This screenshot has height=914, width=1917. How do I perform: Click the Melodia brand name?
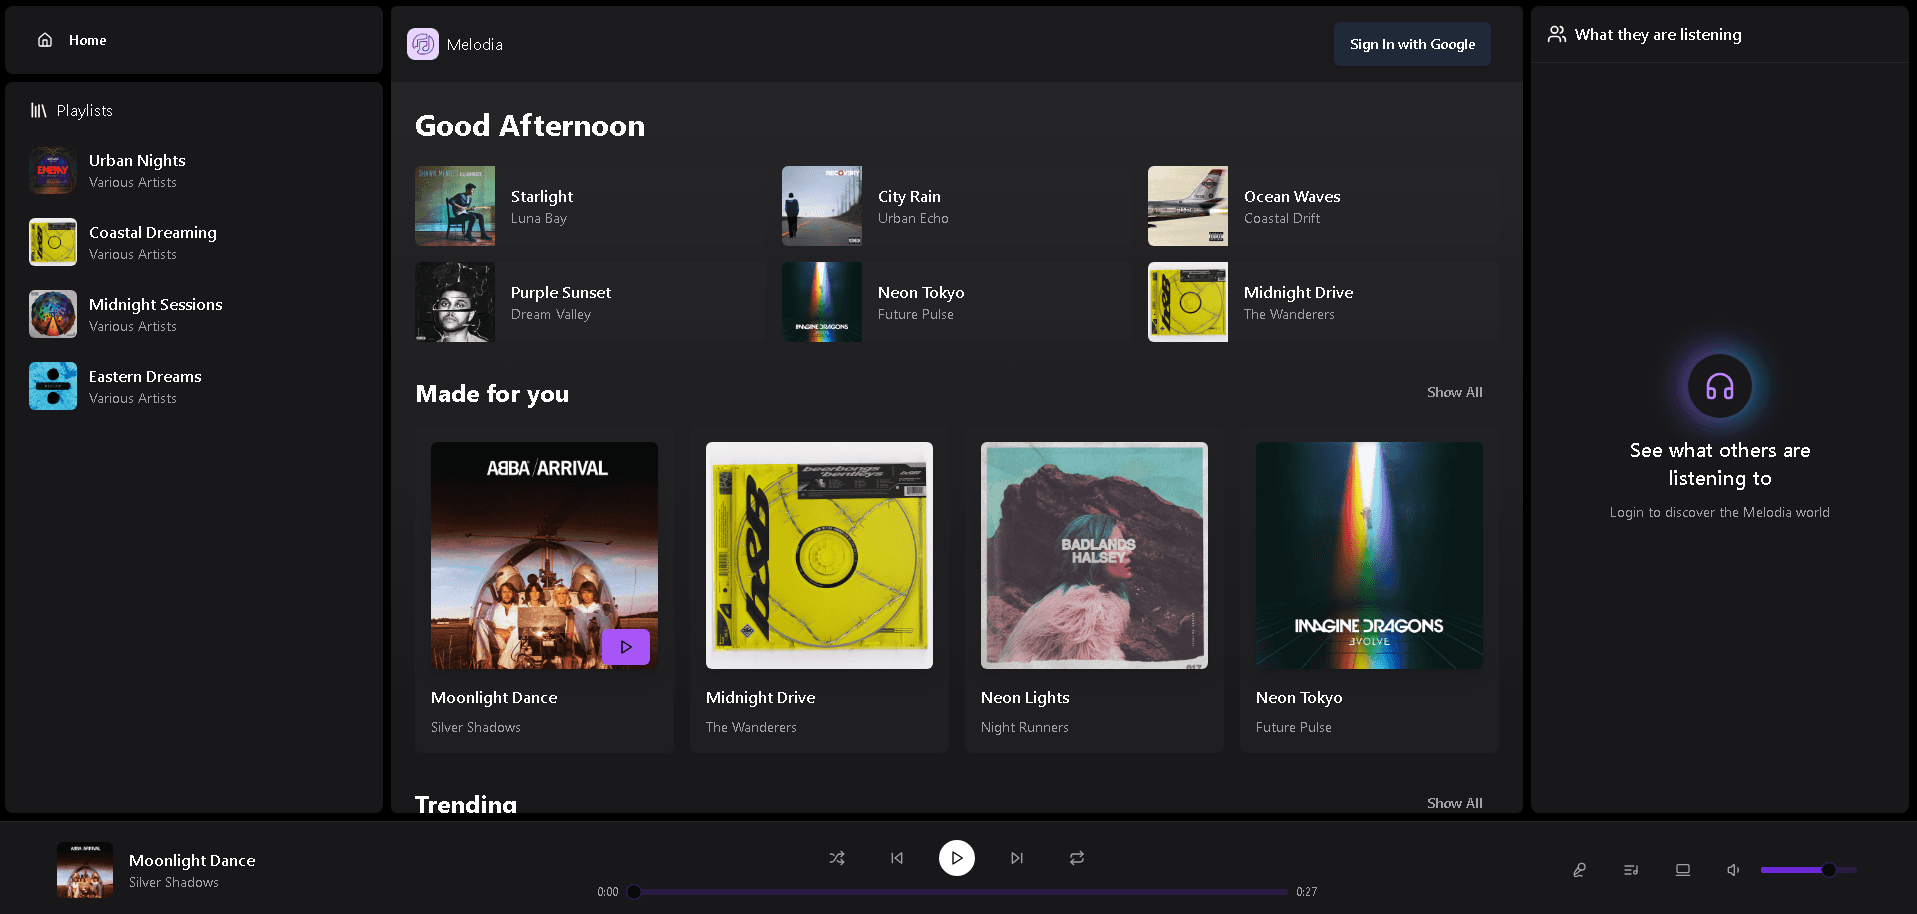pyautogui.click(x=475, y=44)
